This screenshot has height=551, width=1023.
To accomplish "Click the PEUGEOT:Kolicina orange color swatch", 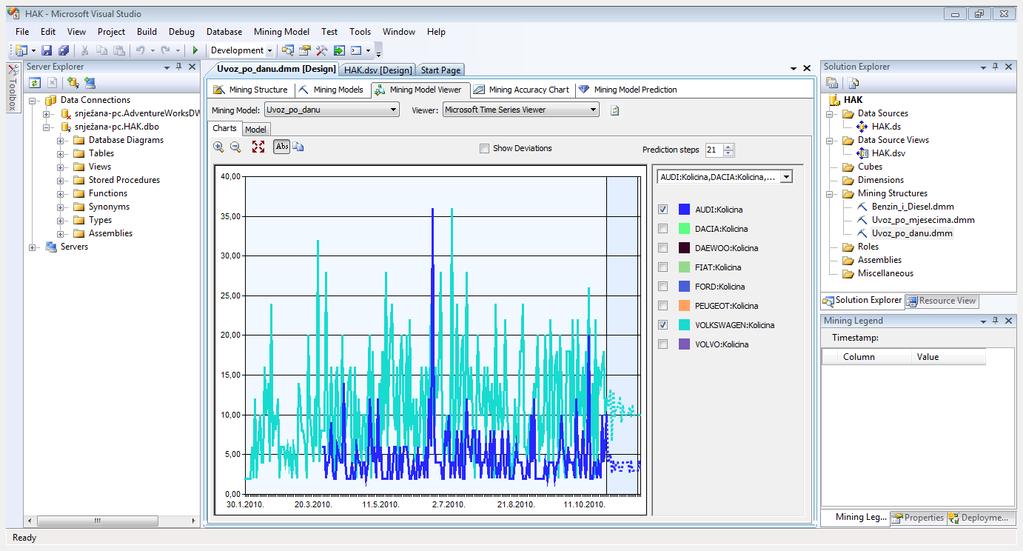I will [x=684, y=305].
